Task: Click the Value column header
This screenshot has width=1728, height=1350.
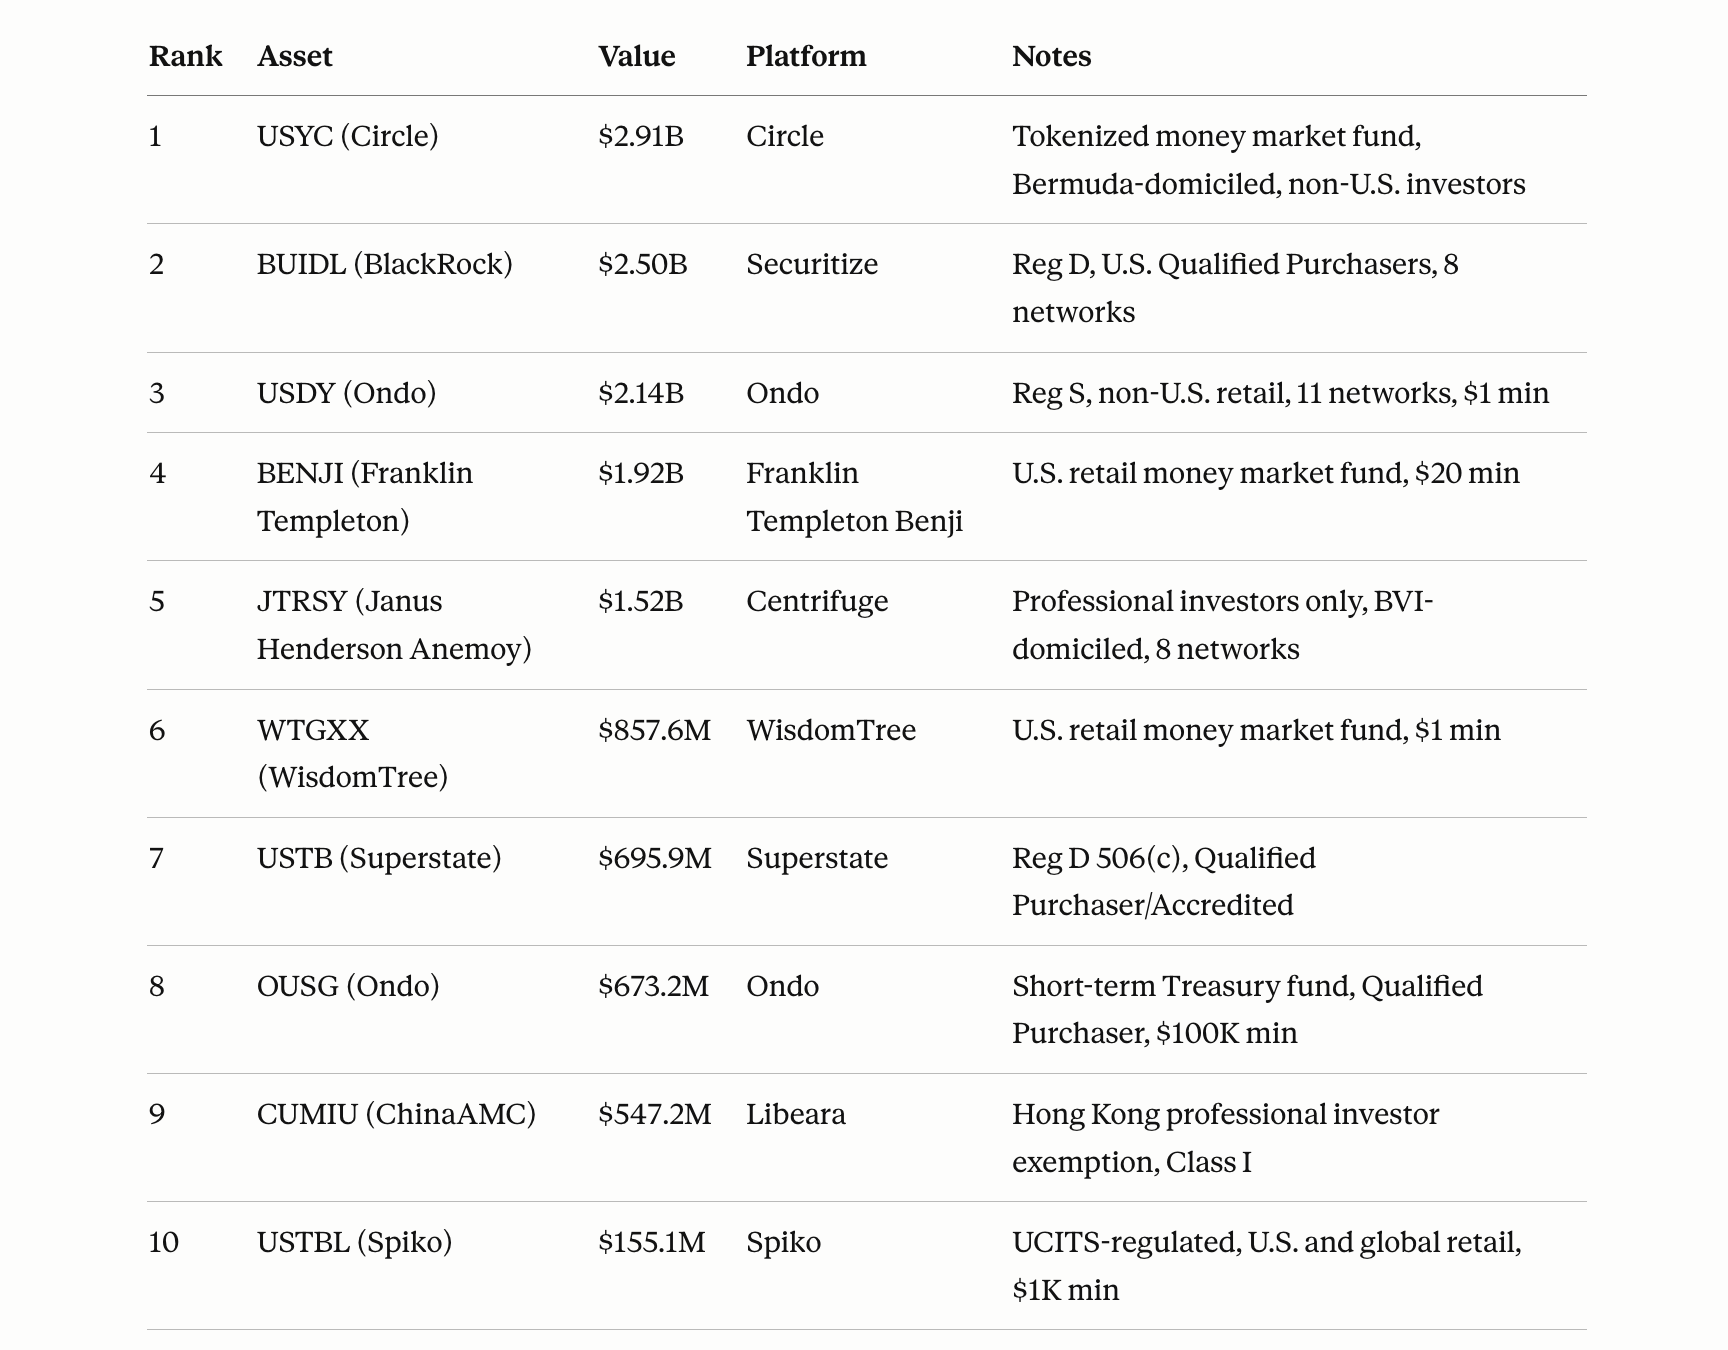Action: 636,56
